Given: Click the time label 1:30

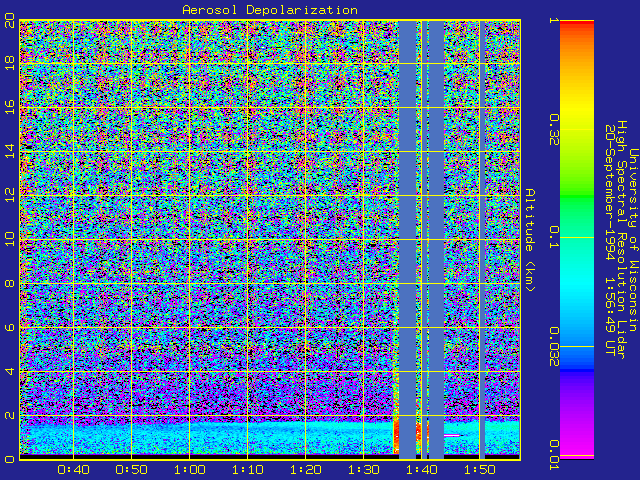Looking at the screenshot, I should 363,470.
